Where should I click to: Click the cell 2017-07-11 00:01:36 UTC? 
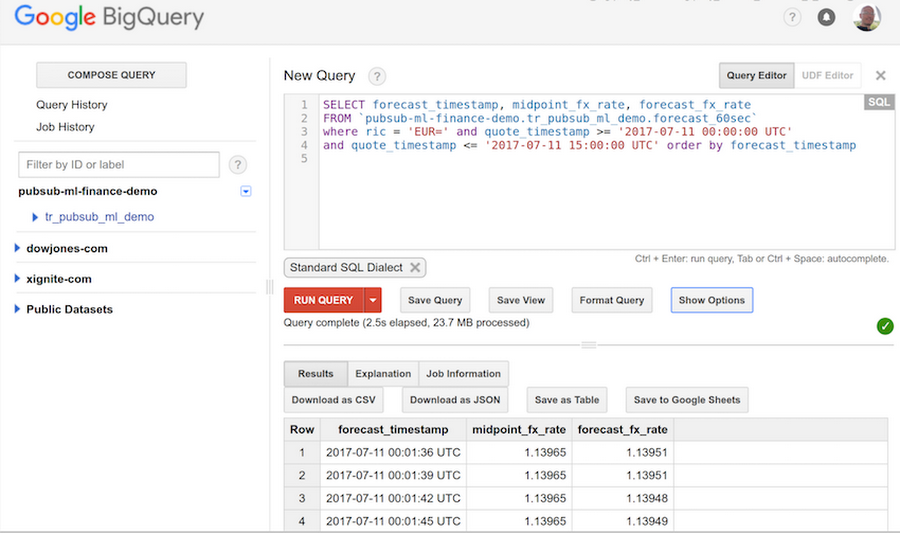(393, 453)
